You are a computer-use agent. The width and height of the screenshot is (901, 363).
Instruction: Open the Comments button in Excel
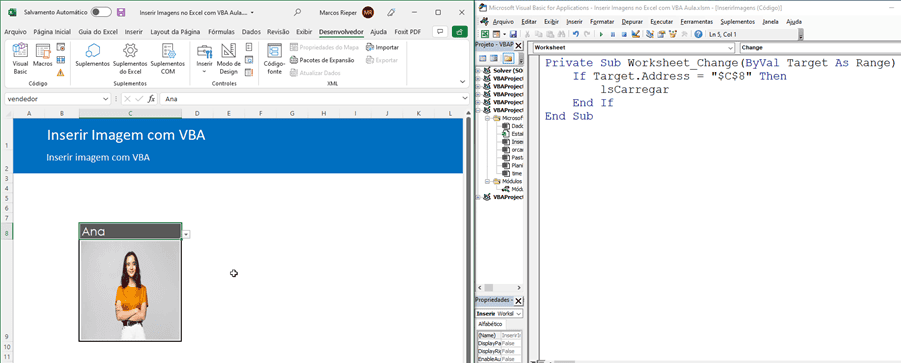pyautogui.click(x=440, y=32)
